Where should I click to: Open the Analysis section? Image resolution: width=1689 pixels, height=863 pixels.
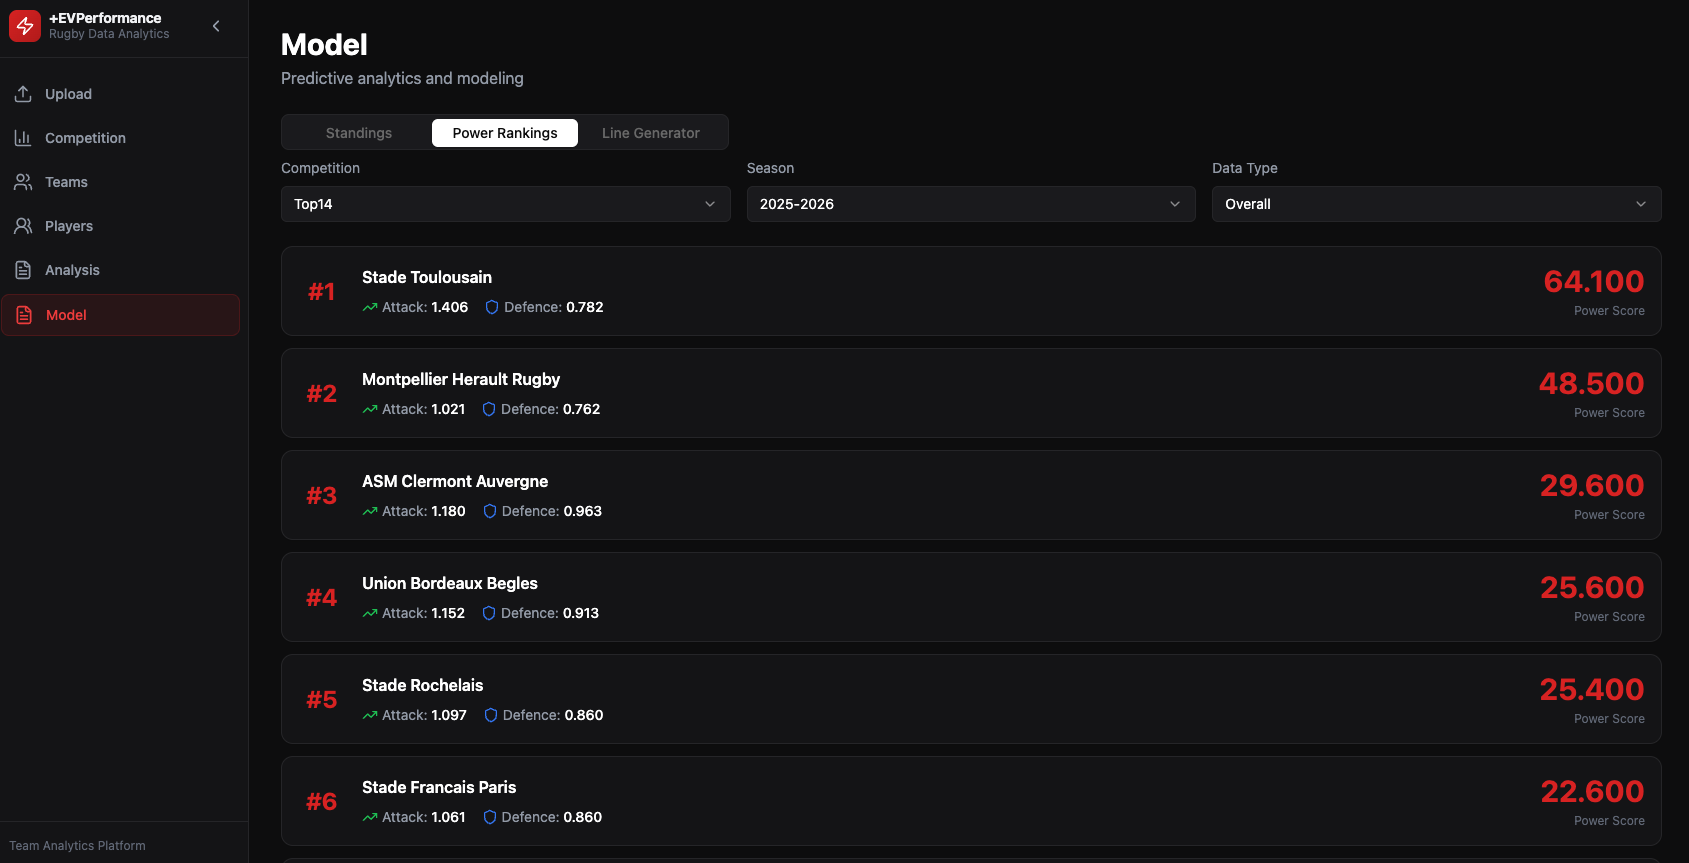coord(120,270)
